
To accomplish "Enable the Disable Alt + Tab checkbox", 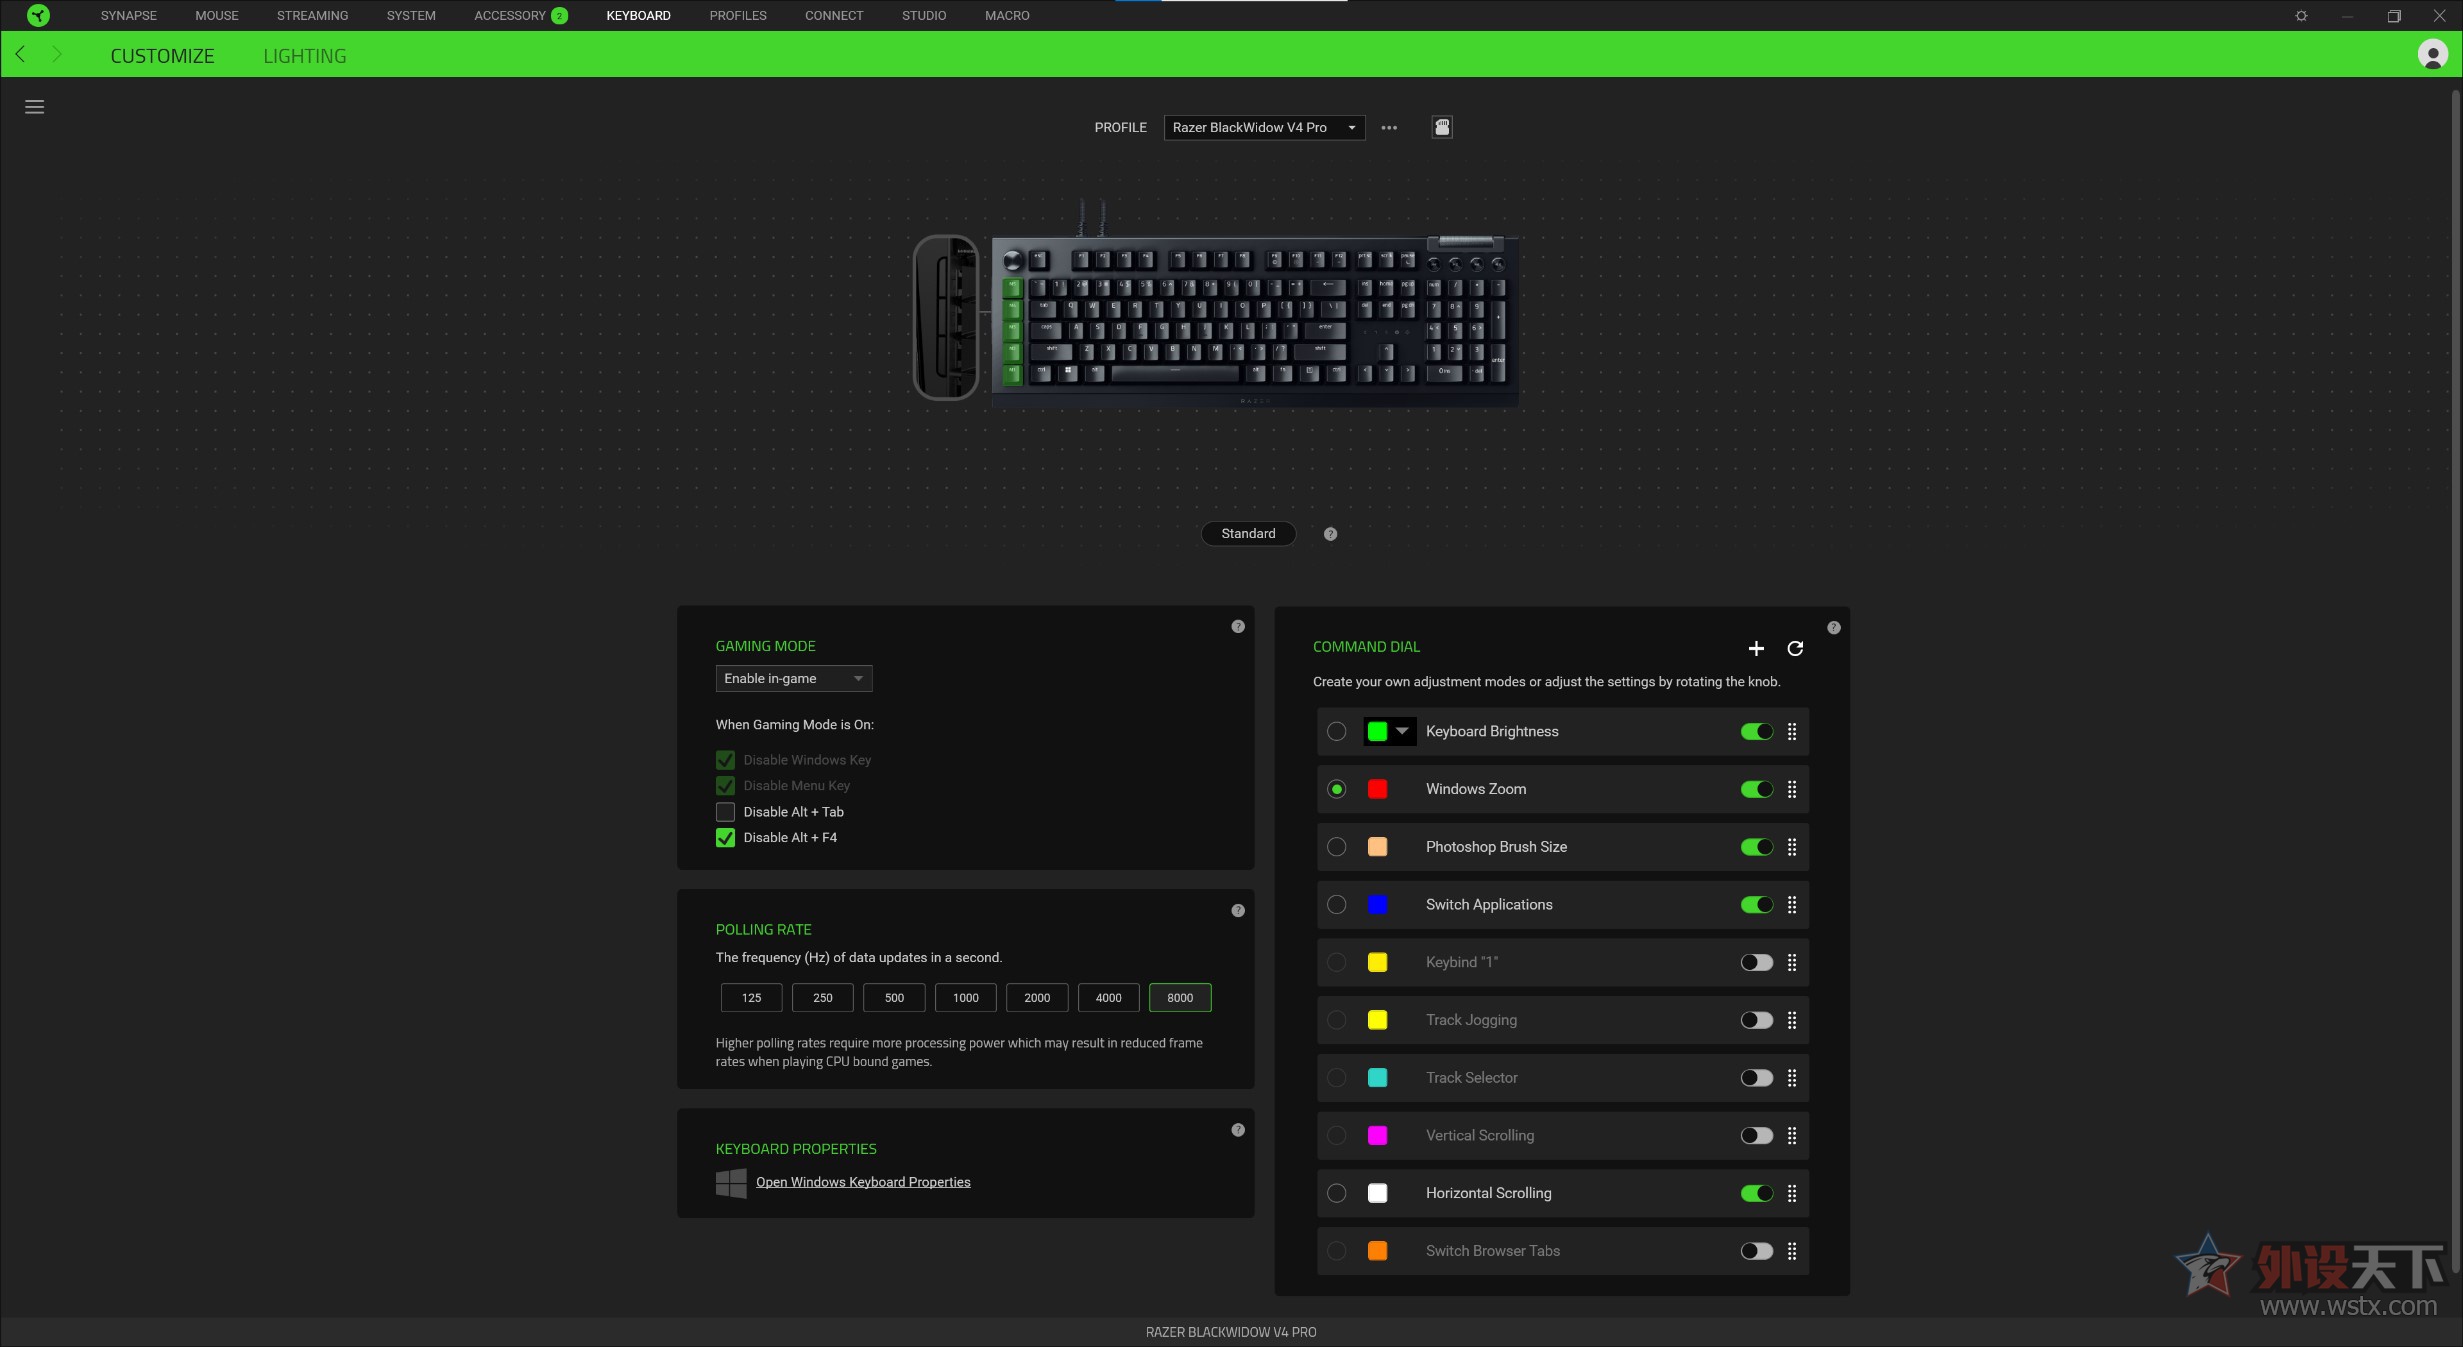I will tap(725, 811).
